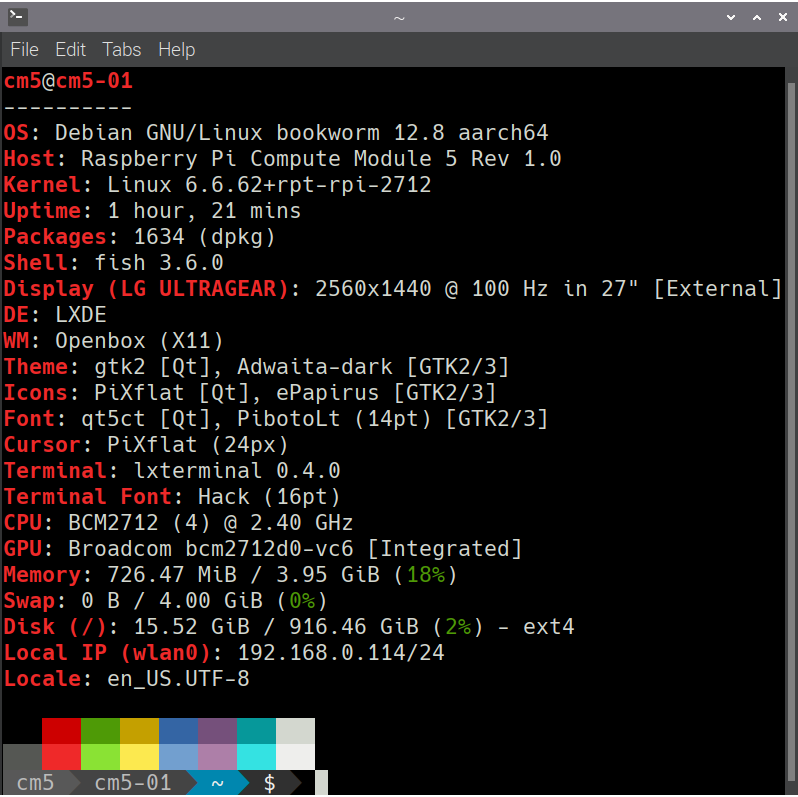Click 'LXDE' desktop environment value

[81, 315]
